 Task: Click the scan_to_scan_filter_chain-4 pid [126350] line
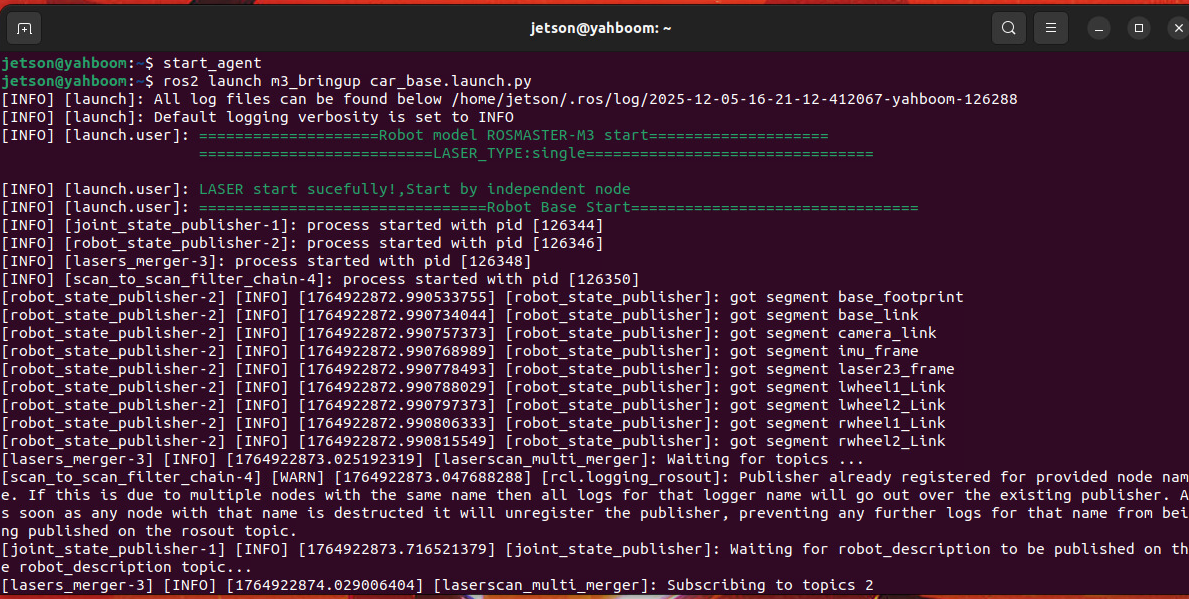click(x=321, y=280)
